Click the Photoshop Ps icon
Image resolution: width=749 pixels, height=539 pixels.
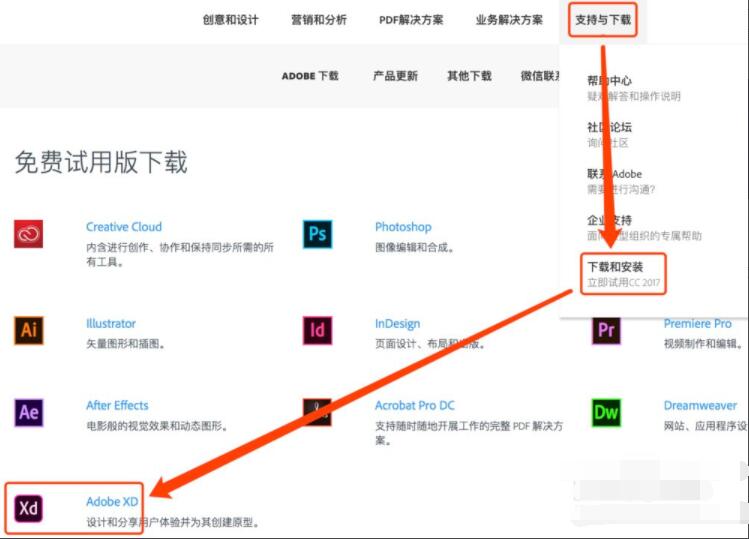click(x=317, y=234)
